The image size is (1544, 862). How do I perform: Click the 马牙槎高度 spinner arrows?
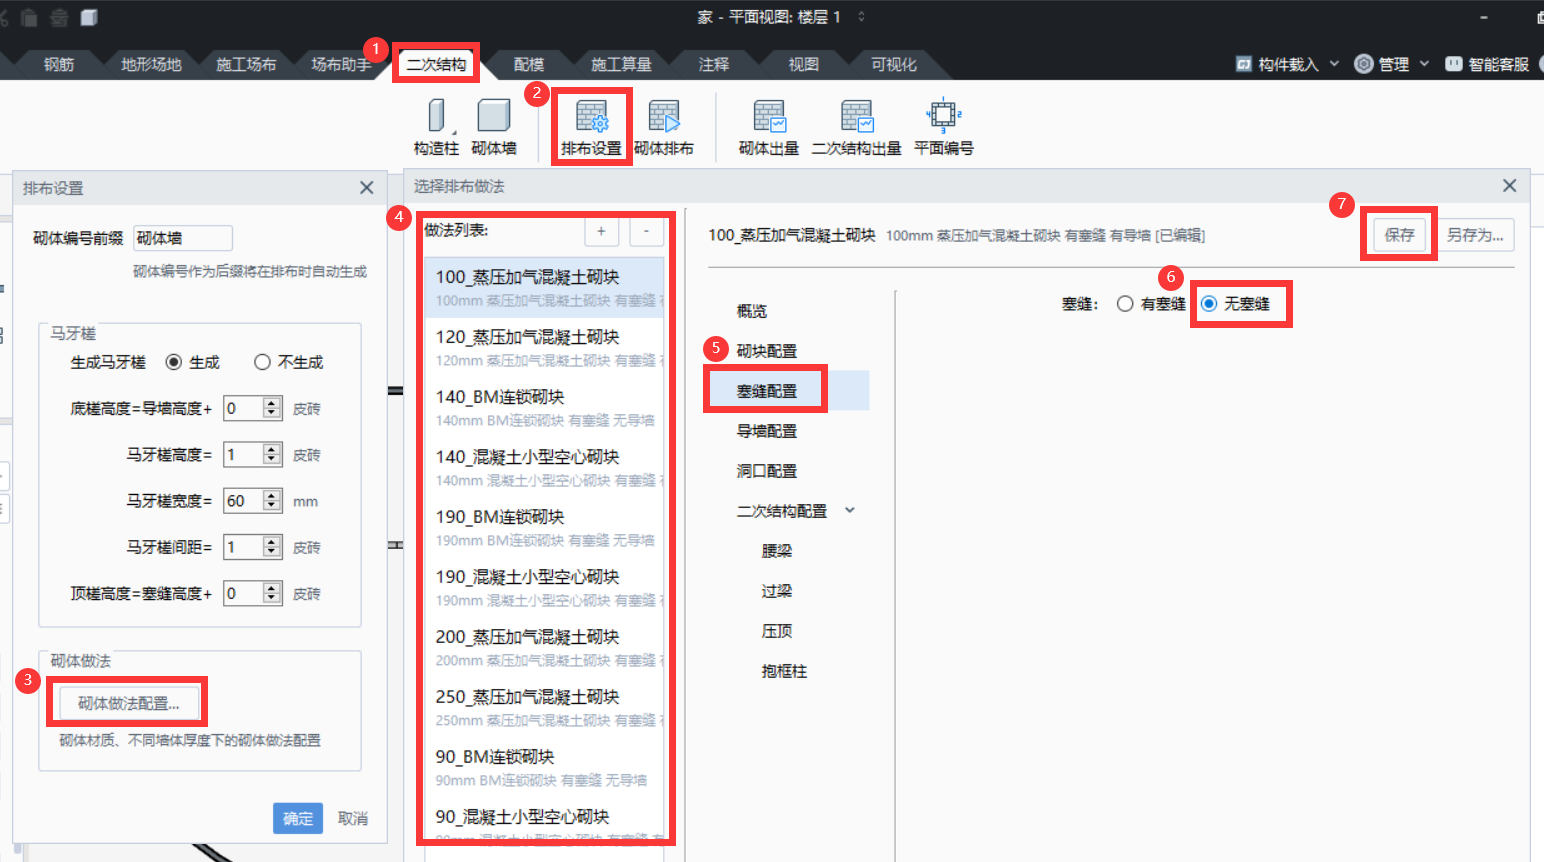click(x=272, y=454)
